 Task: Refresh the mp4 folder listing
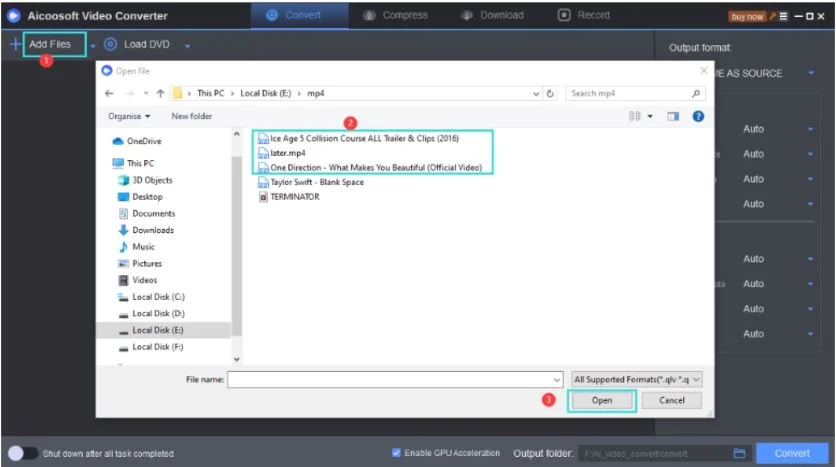tap(550, 93)
